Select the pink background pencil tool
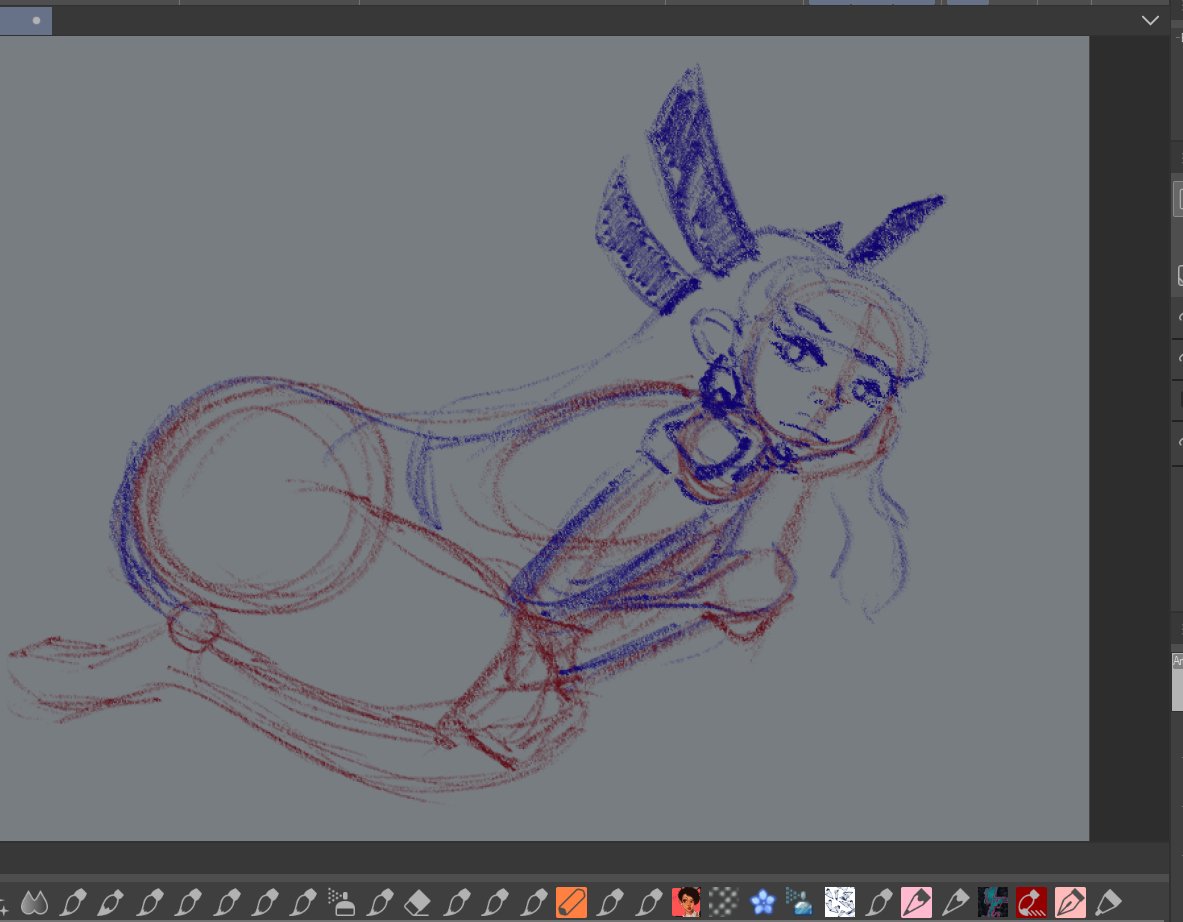The image size is (1183, 922). [x=916, y=902]
